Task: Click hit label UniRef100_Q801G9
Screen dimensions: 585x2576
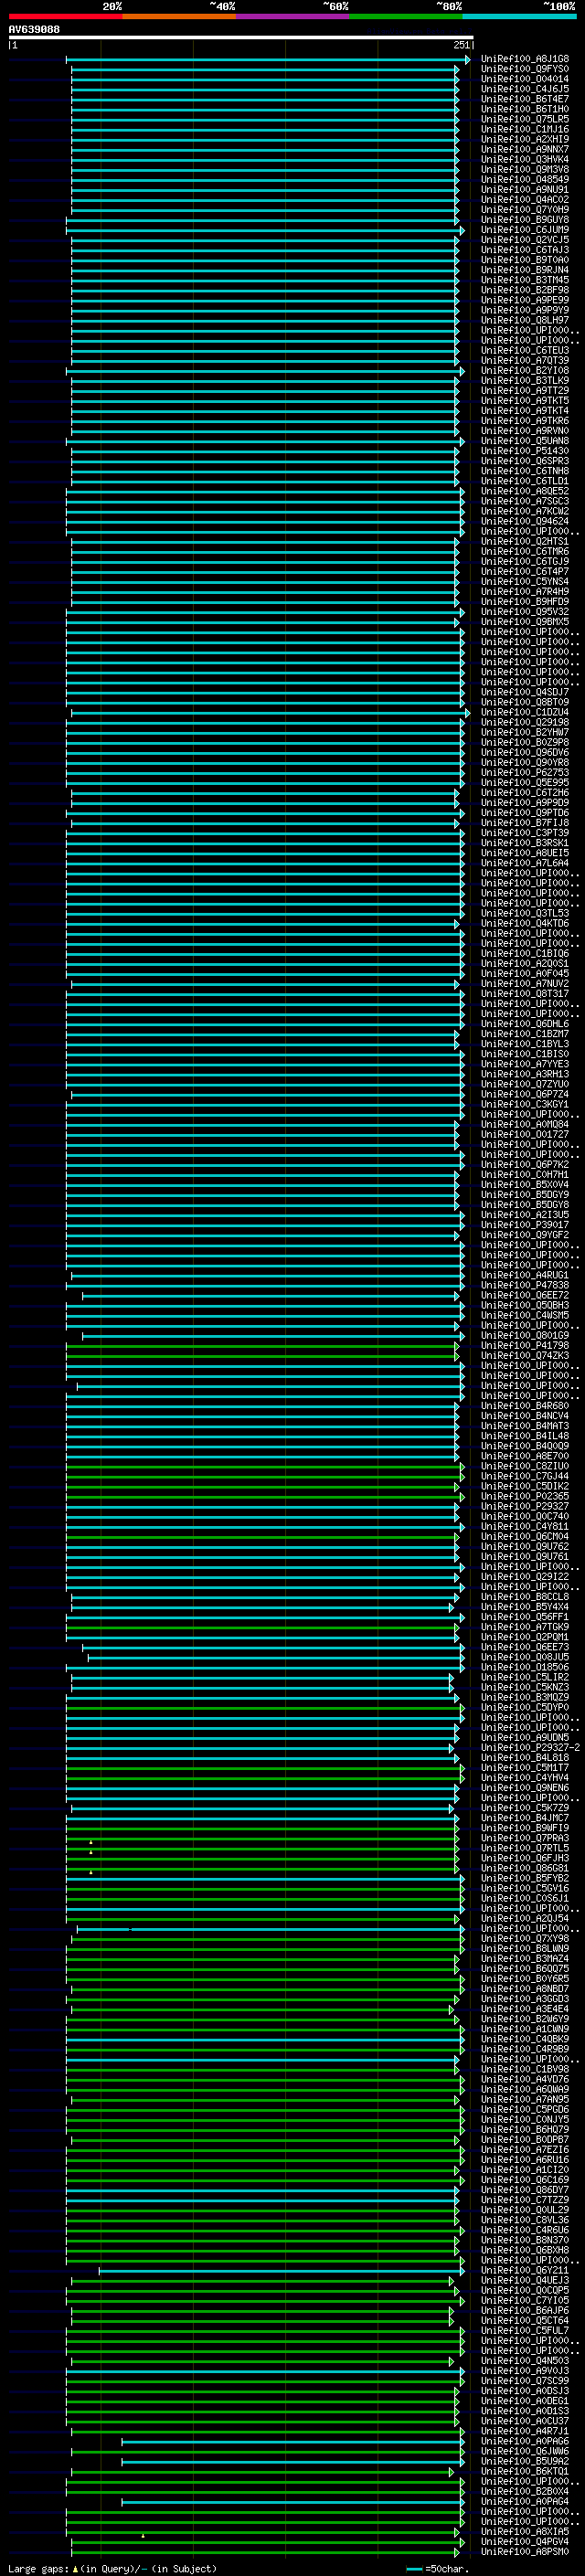Action: [525, 1335]
